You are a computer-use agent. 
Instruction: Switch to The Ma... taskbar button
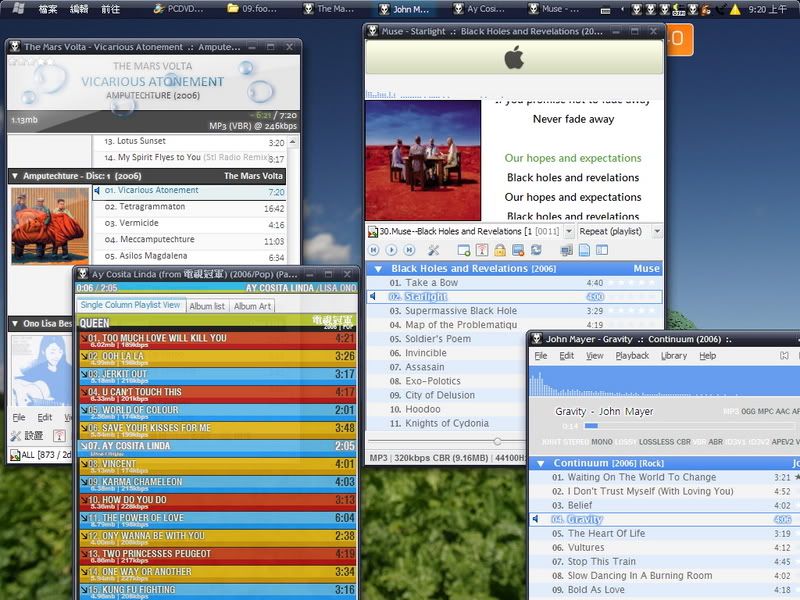(329, 9)
